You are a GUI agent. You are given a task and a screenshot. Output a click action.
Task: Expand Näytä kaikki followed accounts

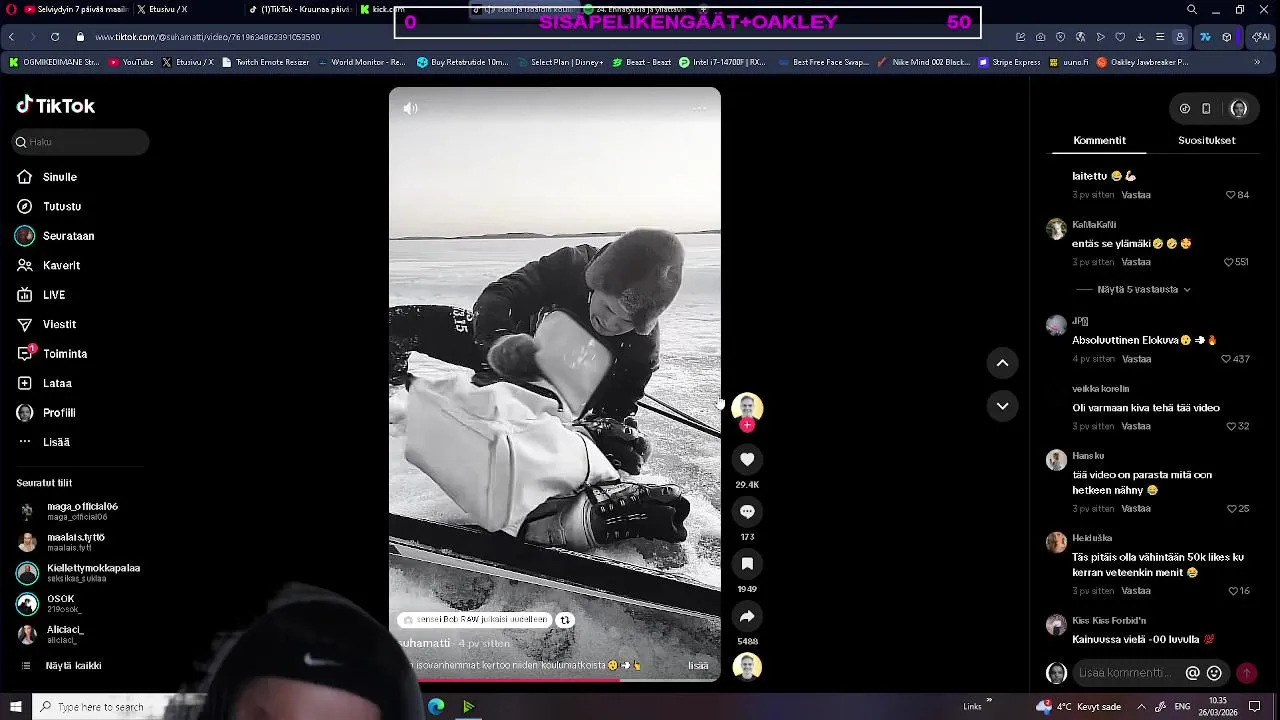(x=60, y=666)
